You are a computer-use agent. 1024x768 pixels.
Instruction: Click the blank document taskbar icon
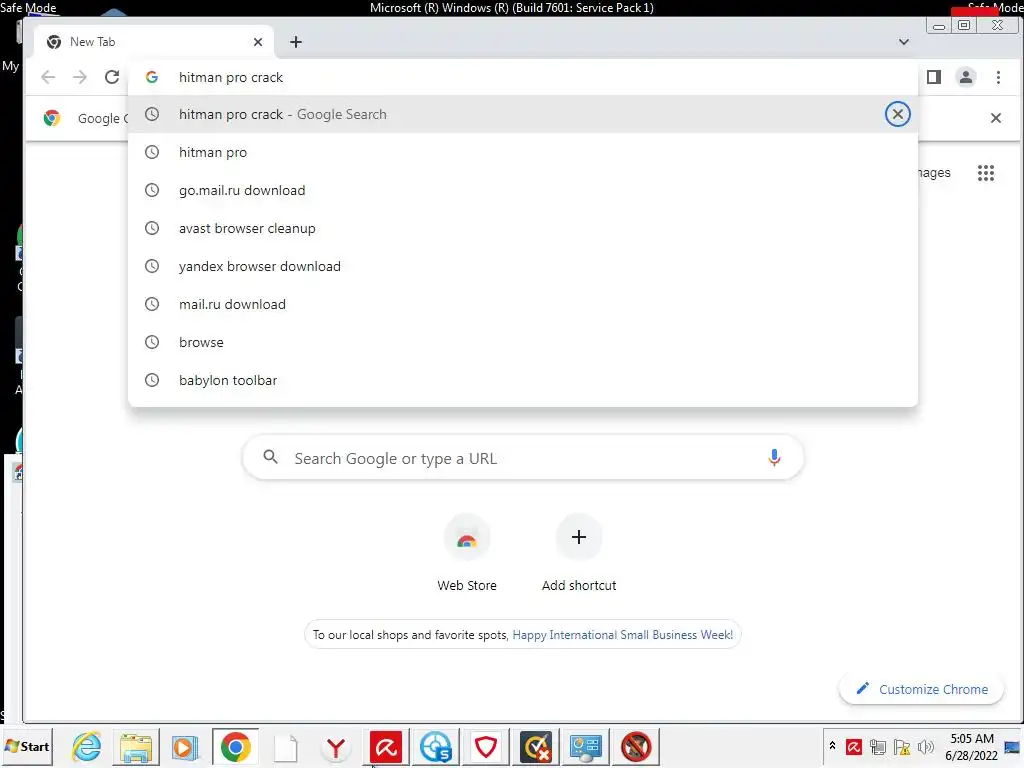285,746
